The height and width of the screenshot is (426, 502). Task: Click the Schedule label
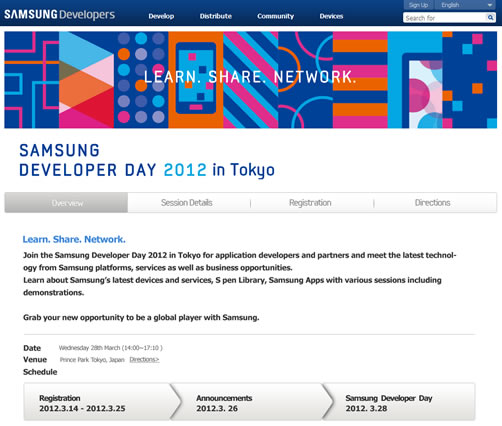click(40, 372)
